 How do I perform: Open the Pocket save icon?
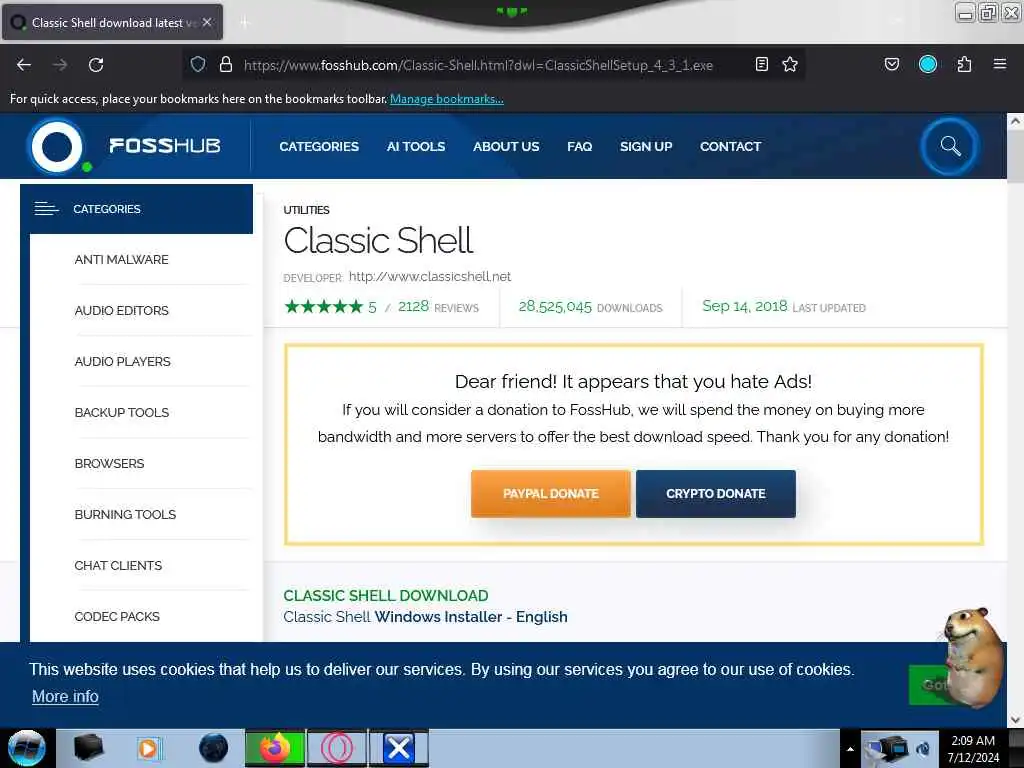click(892, 64)
